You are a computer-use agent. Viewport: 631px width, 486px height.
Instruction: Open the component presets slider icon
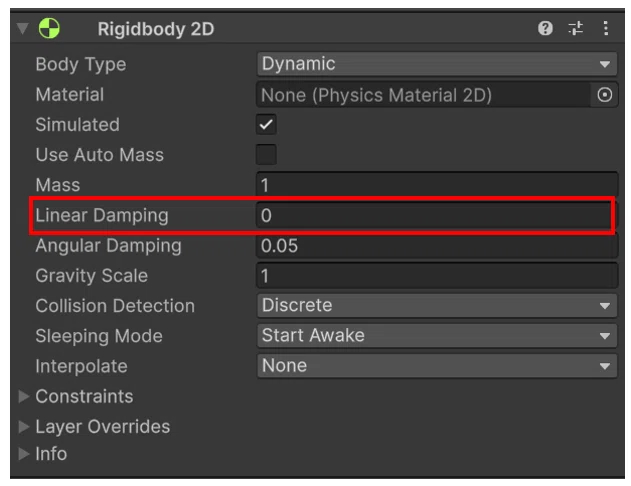[x=575, y=28]
